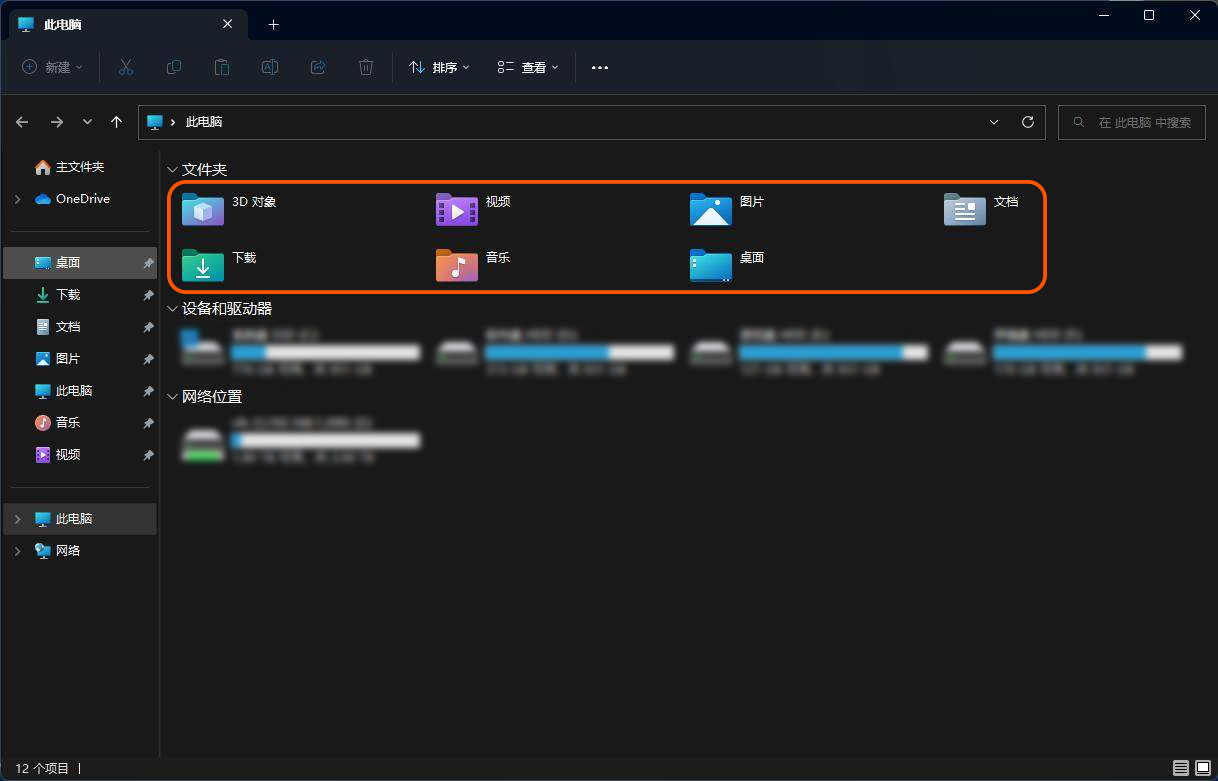The width and height of the screenshot is (1218, 781).
Task: Unpin 下载 using its sidebar pin icon
Action: pyautogui.click(x=148, y=295)
